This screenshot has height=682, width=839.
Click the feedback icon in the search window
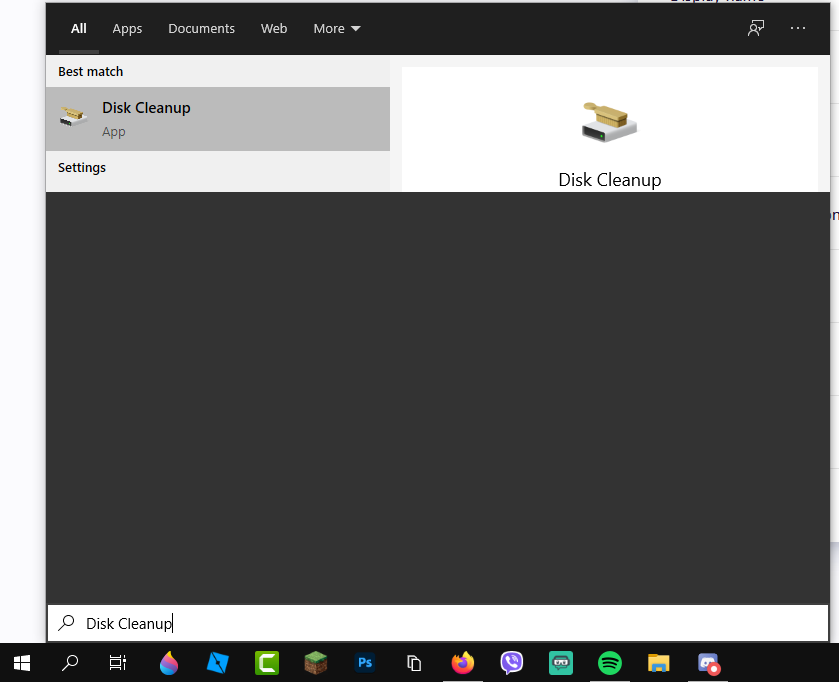click(755, 28)
